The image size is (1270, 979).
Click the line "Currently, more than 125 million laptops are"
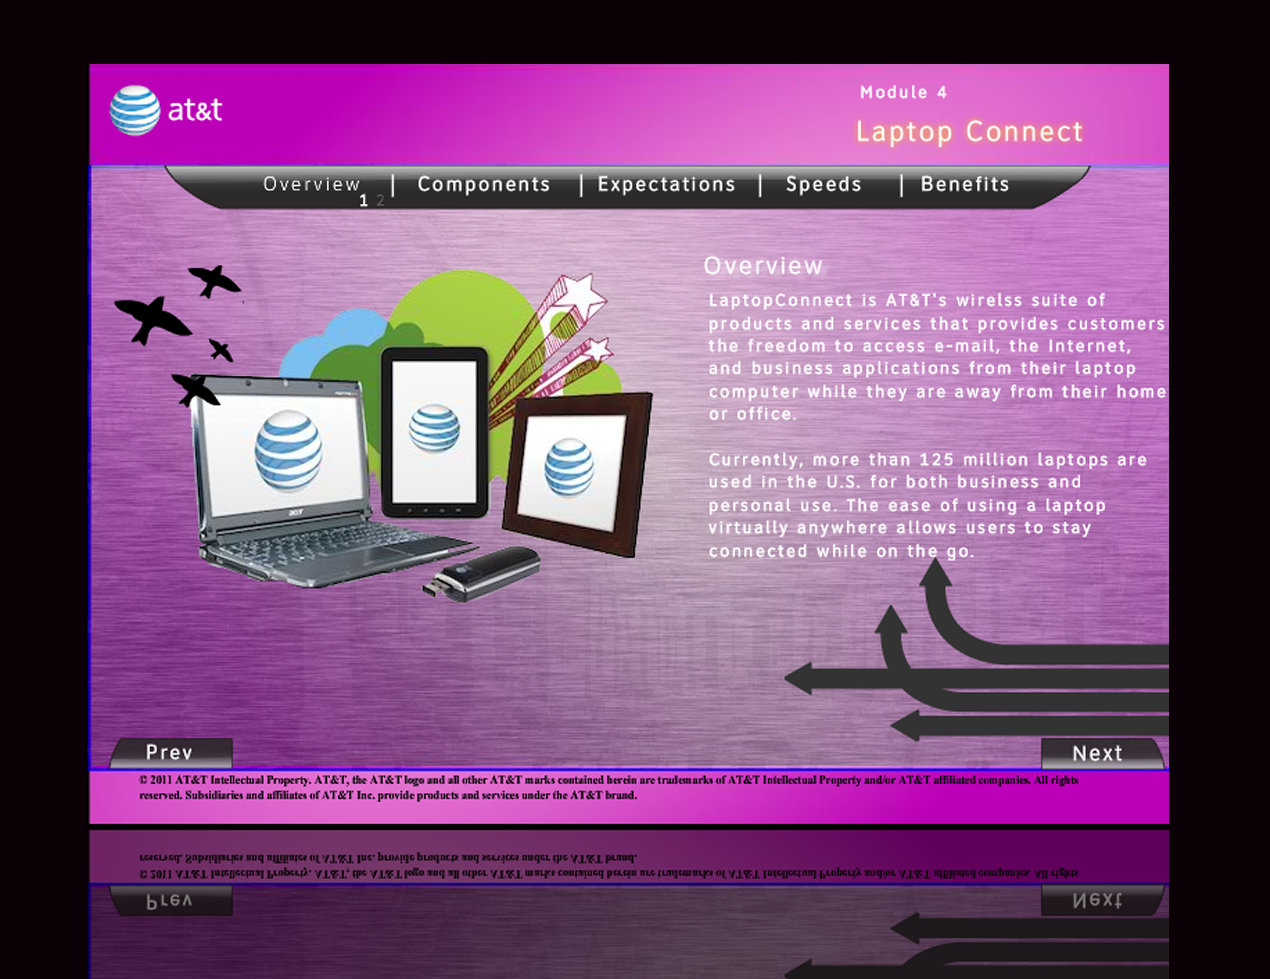point(928,460)
